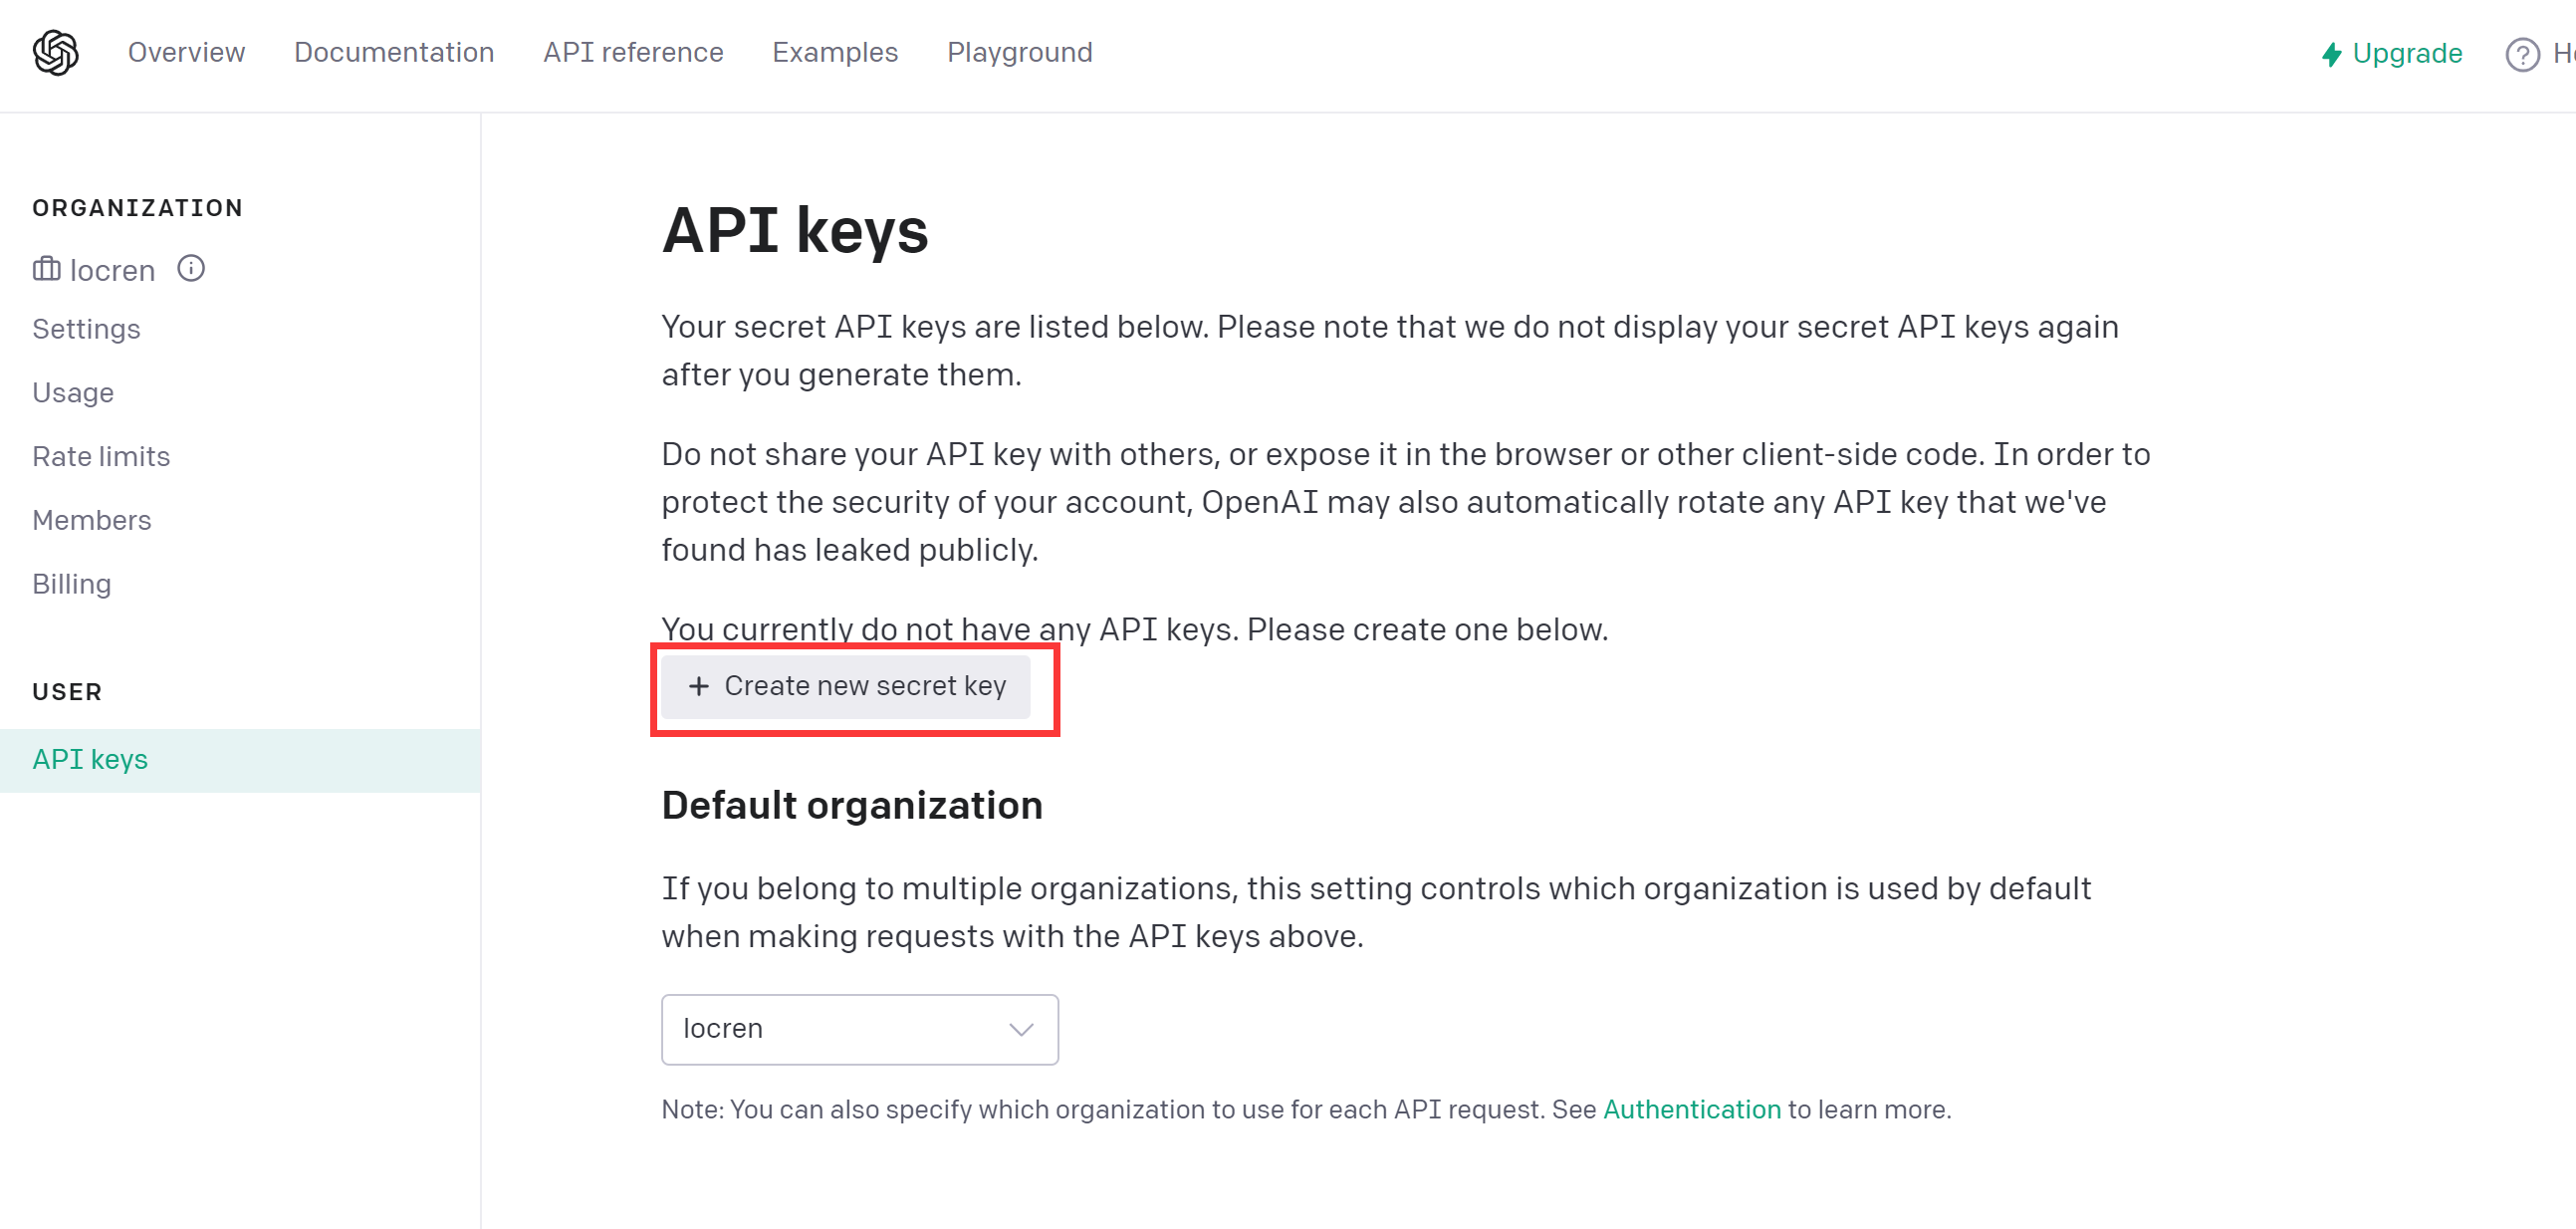This screenshot has height=1229, width=2576.
Task: Open the Overview page
Action: (x=186, y=53)
